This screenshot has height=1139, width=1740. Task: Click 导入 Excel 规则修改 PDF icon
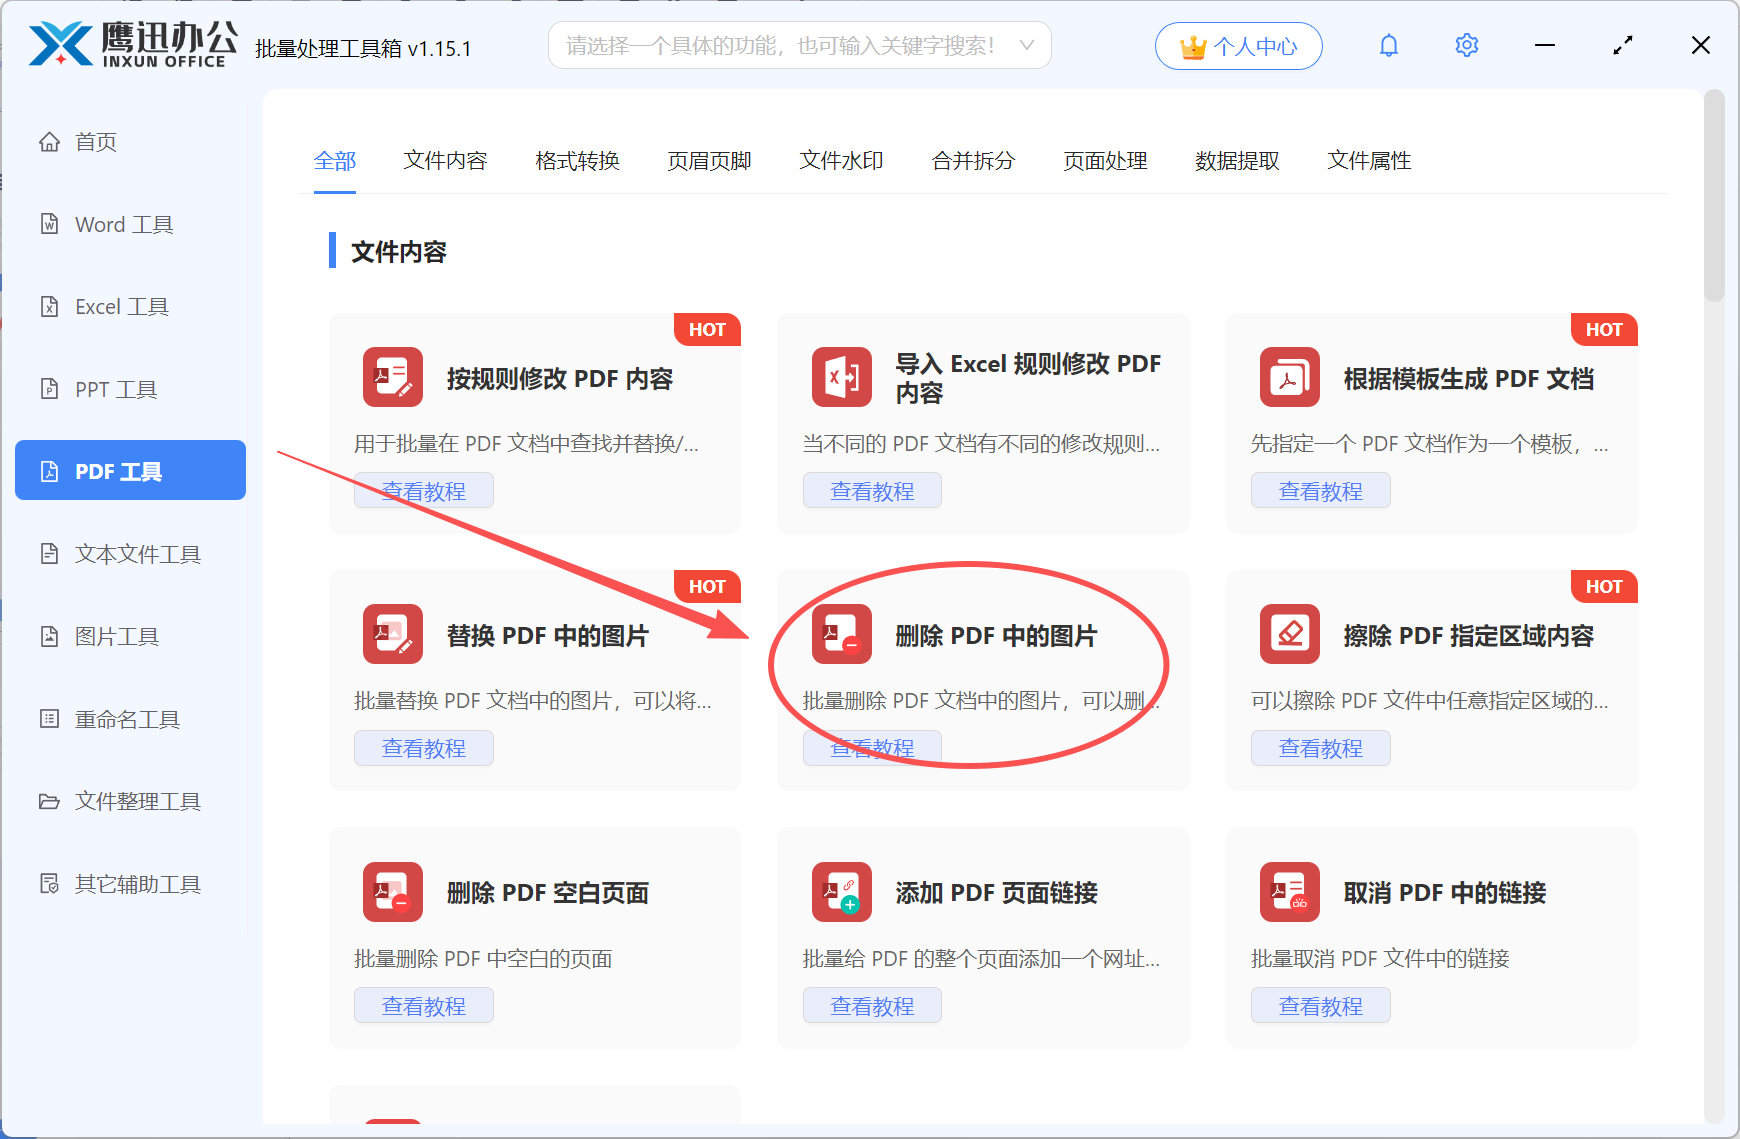click(842, 377)
